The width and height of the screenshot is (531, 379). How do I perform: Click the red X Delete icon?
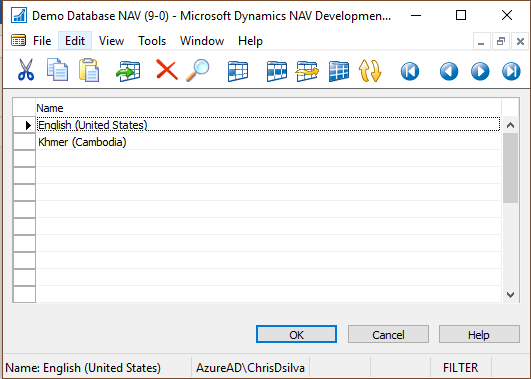coord(167,70)
